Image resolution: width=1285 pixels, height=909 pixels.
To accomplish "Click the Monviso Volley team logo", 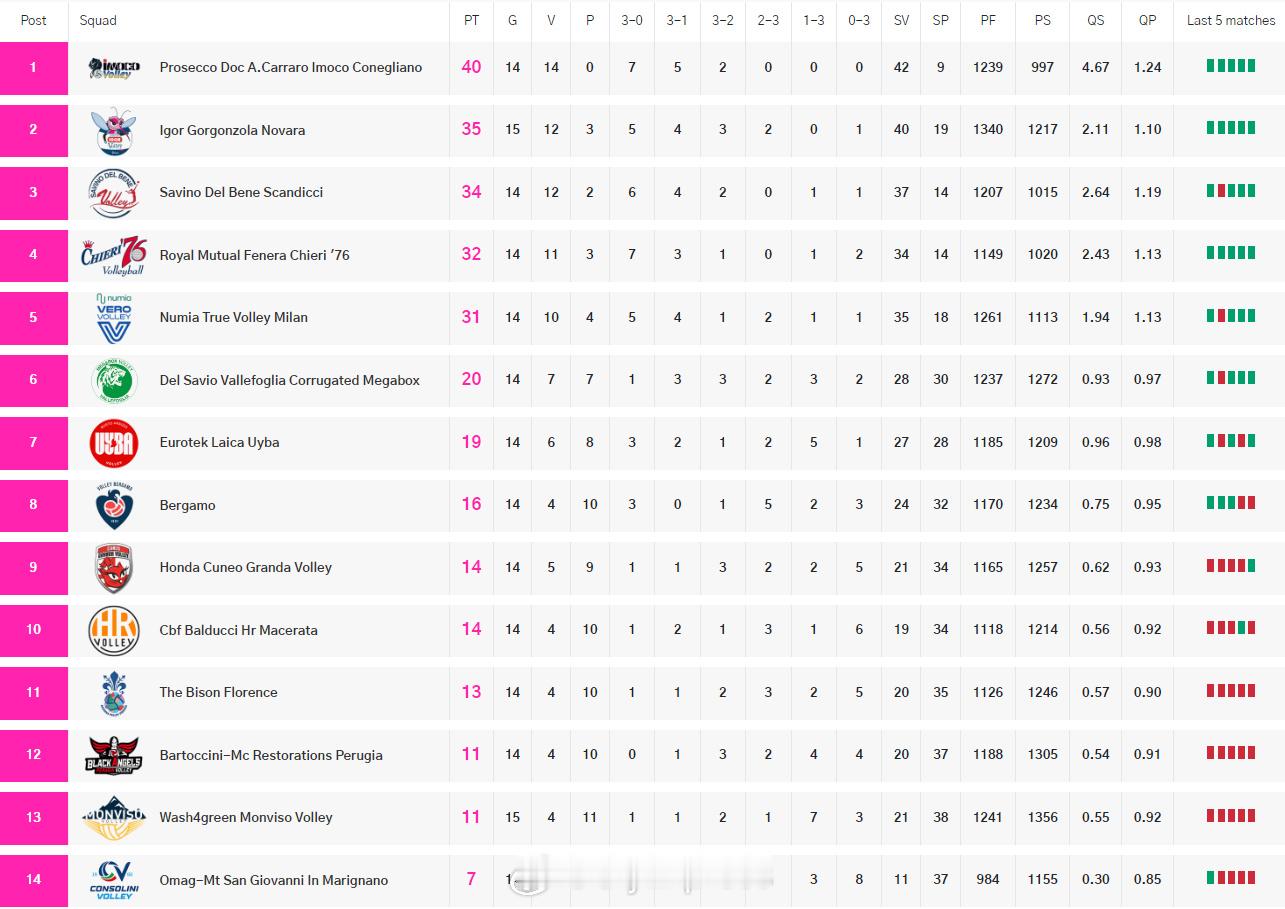I will (x=114, y=818).
